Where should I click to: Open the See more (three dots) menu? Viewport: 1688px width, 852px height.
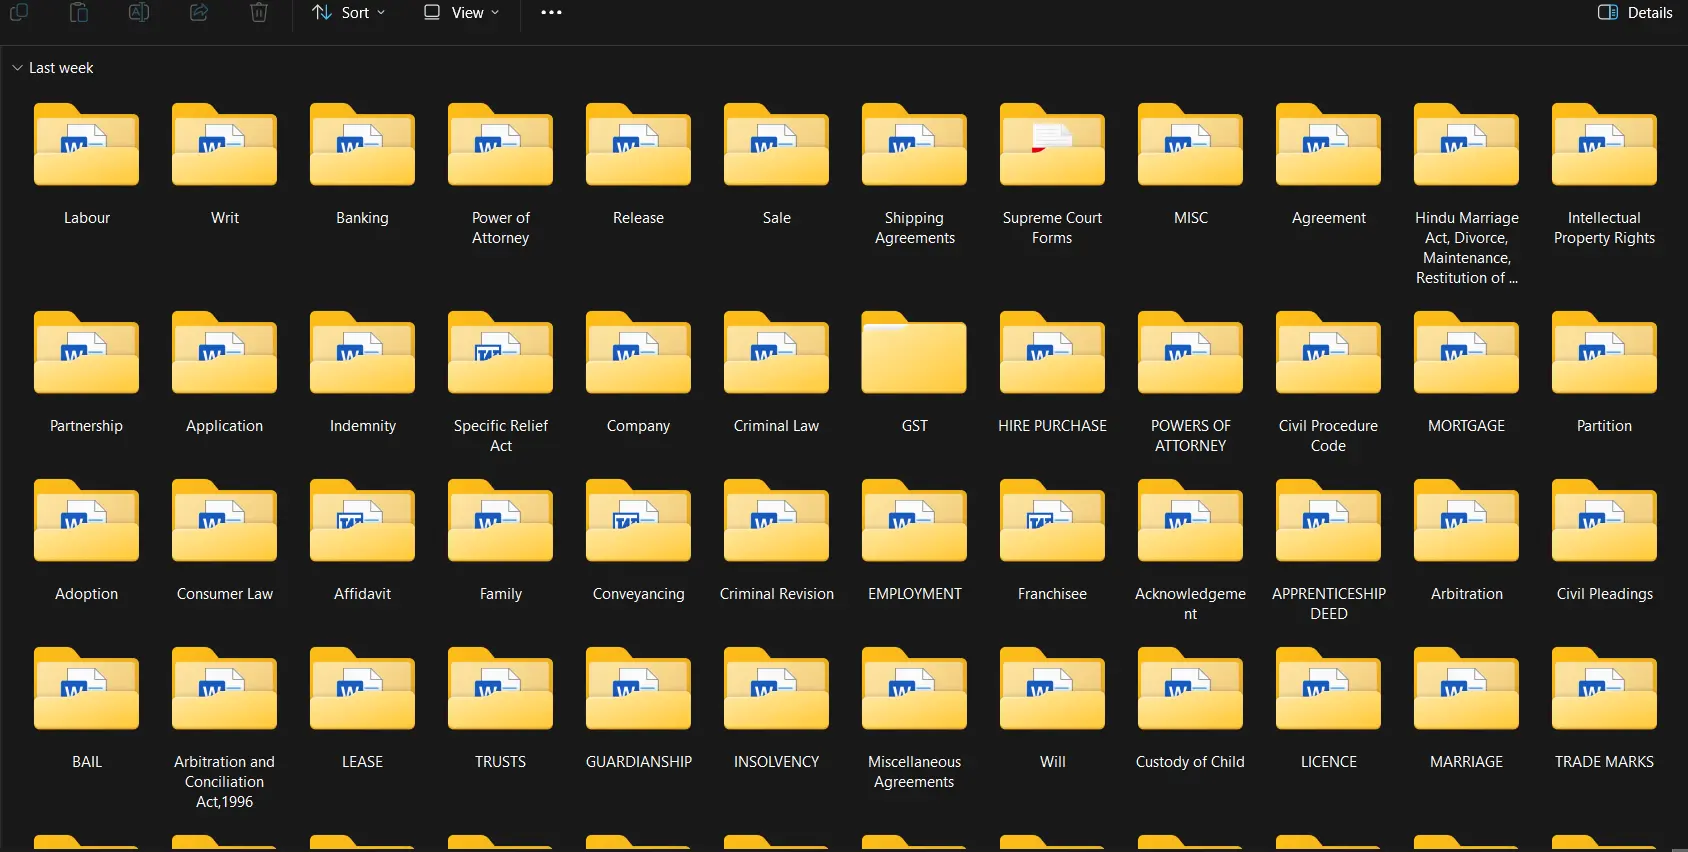pos(551,12)
